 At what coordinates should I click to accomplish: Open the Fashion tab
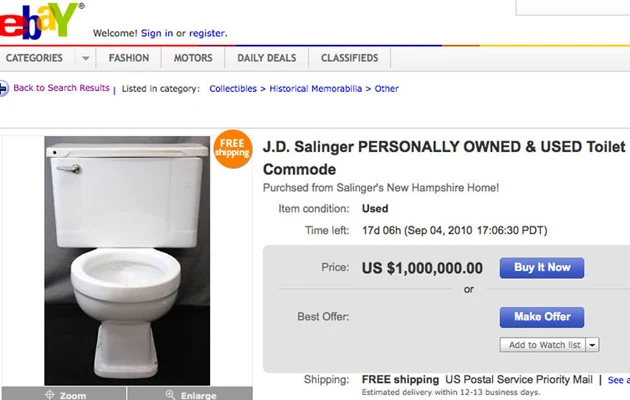coord(129,58)
